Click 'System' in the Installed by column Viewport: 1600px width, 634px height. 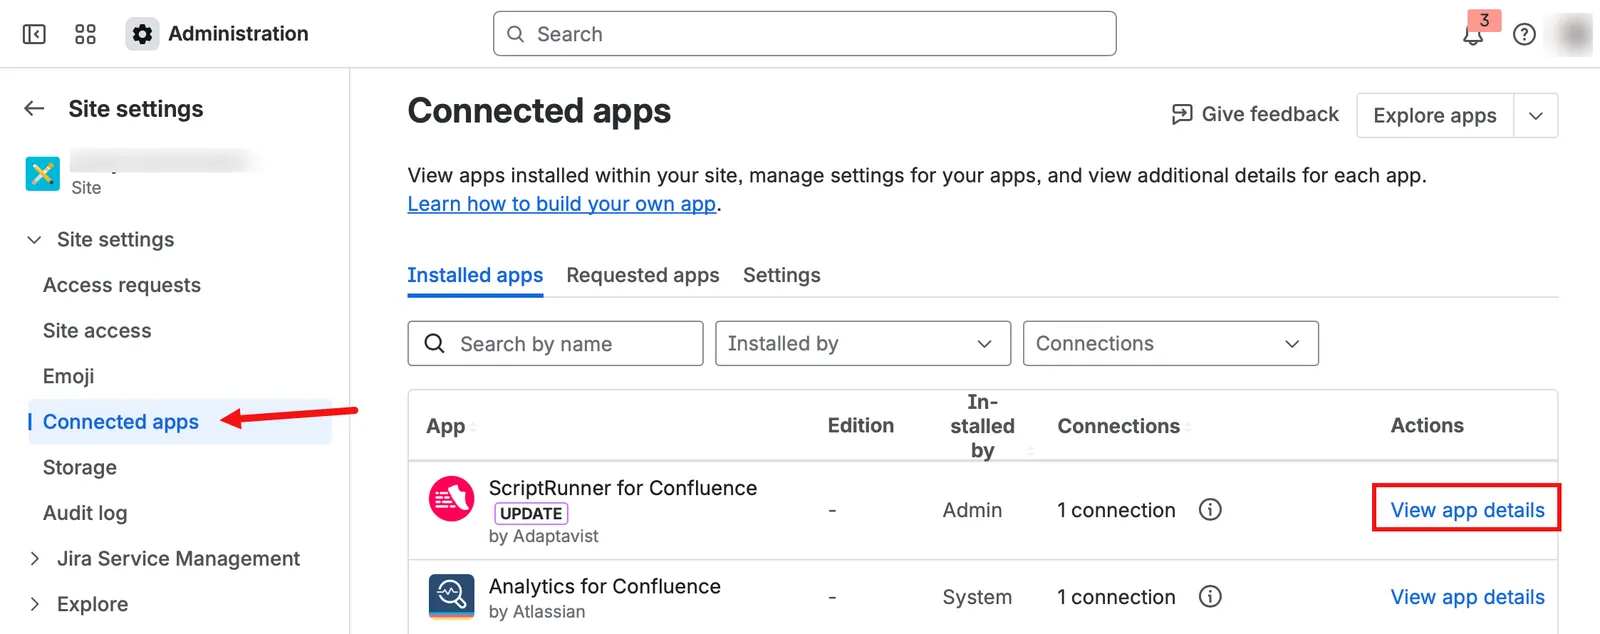pyautogui.click(x=977, y=597)
